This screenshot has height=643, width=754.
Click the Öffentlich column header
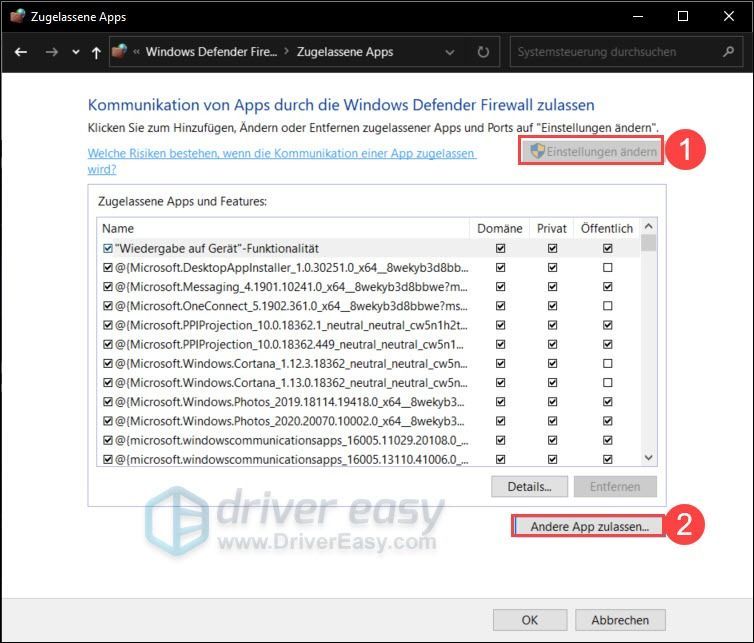(x=607, y=228)
